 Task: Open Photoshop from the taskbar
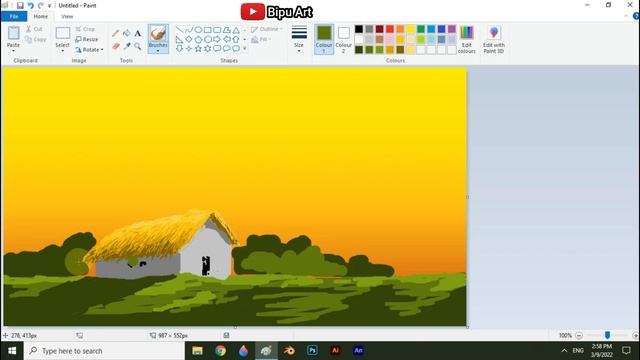(x=312, y=351)
